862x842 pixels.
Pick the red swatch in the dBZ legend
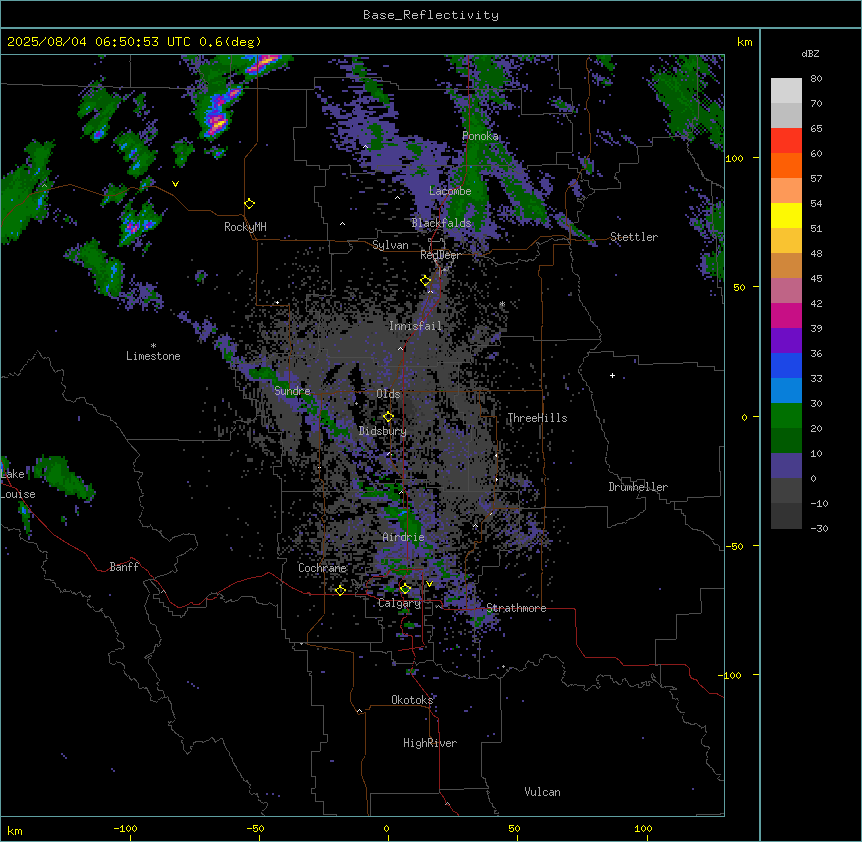click(786, 140)
